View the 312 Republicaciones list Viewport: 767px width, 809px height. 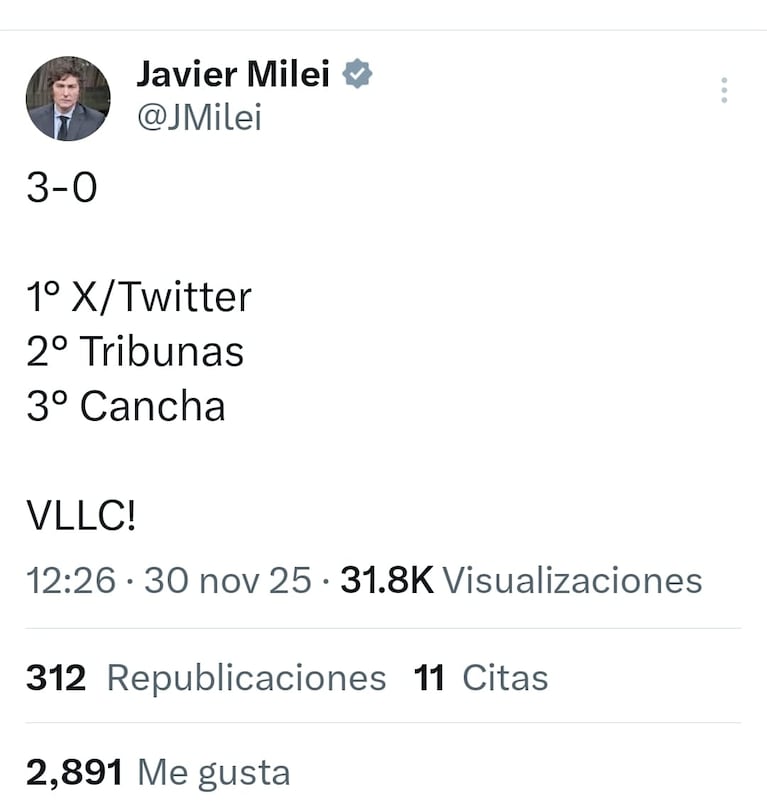[205, 677]
